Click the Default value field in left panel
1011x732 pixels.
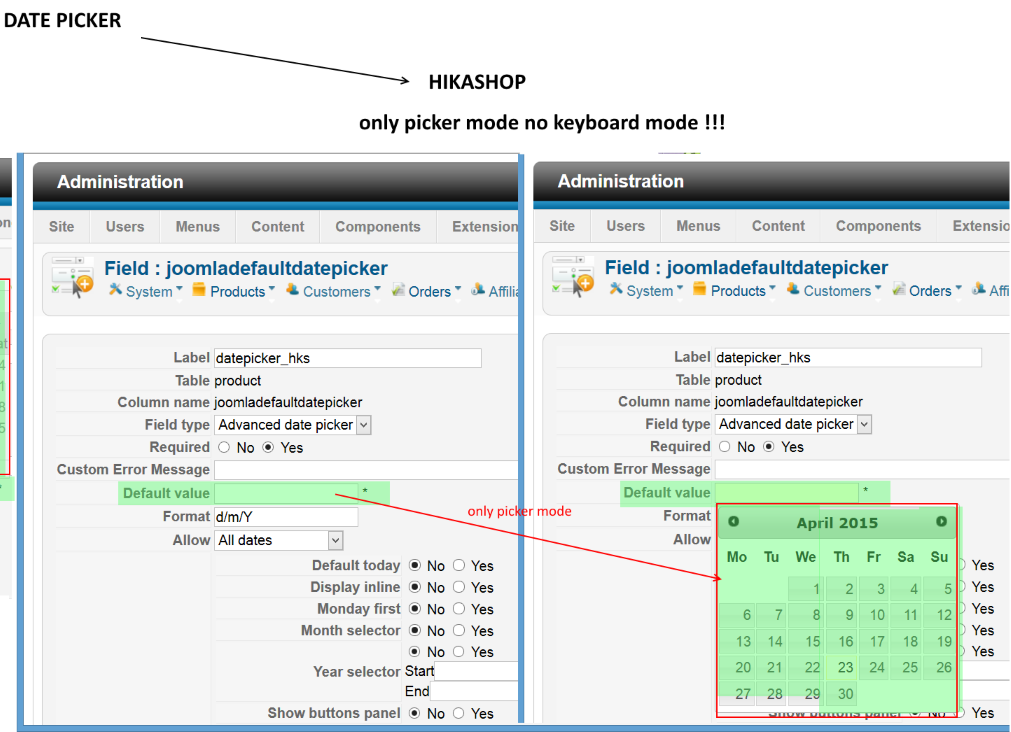(286, 493)
